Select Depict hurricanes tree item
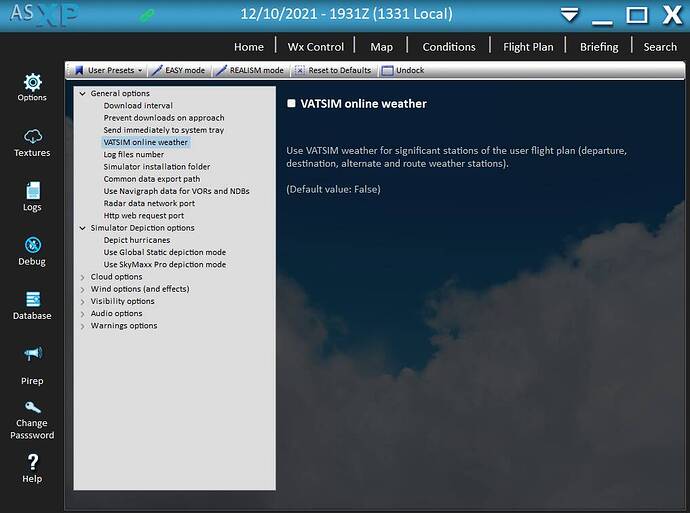Image resolution: width=690 pixels, height=513 pixels. (137, 240)
